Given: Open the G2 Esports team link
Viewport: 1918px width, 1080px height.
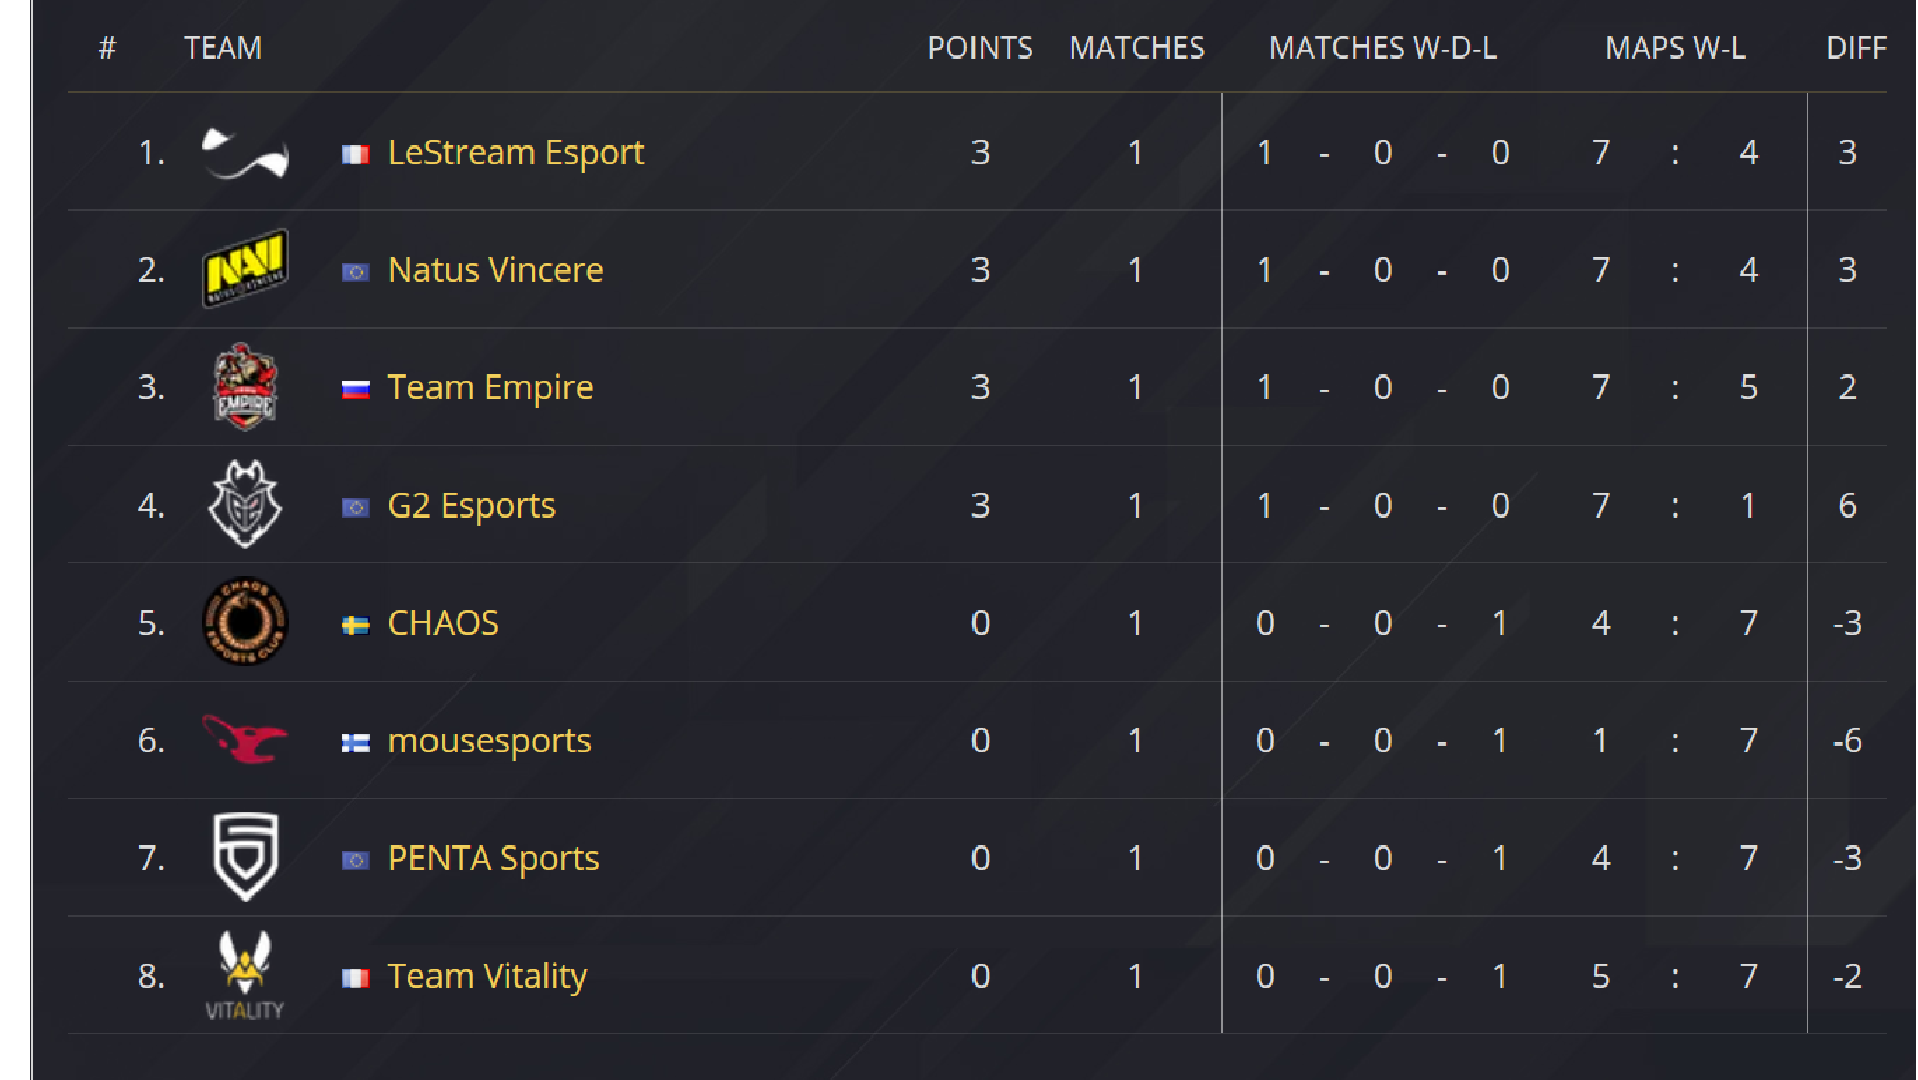Looking at the screenshot, I should coord(471,506).
